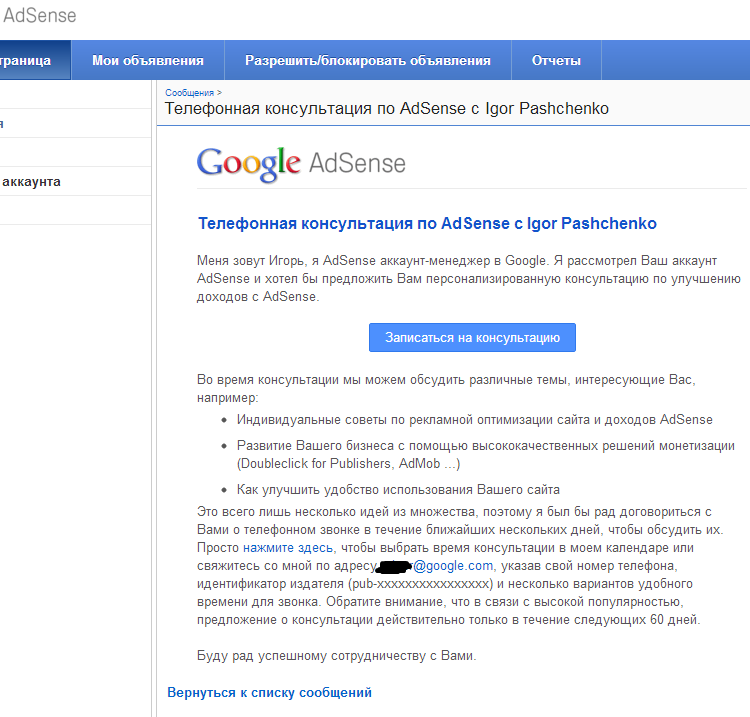
Task: Click the bullet about Индивидуальные советы по рекламной оптимизации
Action: tap(474, 420)
